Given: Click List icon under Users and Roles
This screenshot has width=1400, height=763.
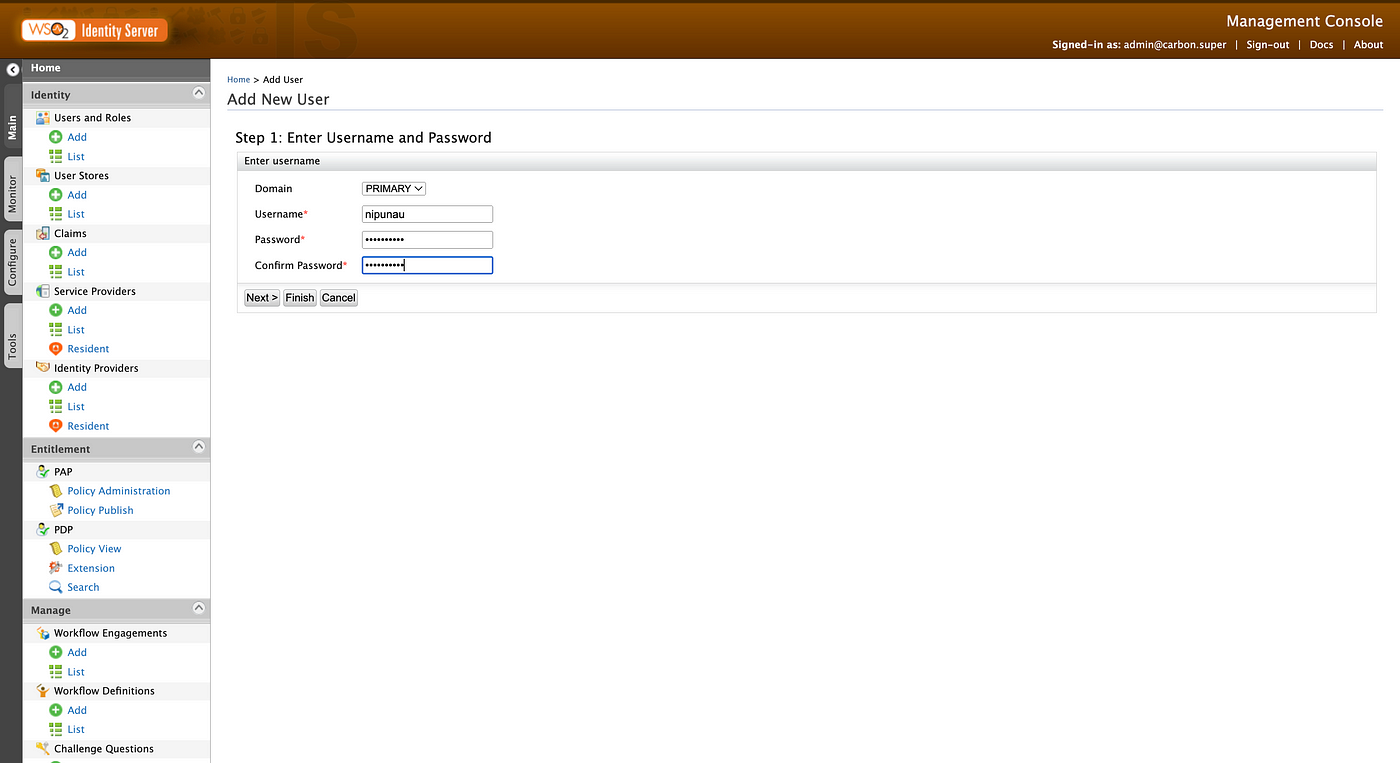Looking at the screenshot, I should (56, 157).
